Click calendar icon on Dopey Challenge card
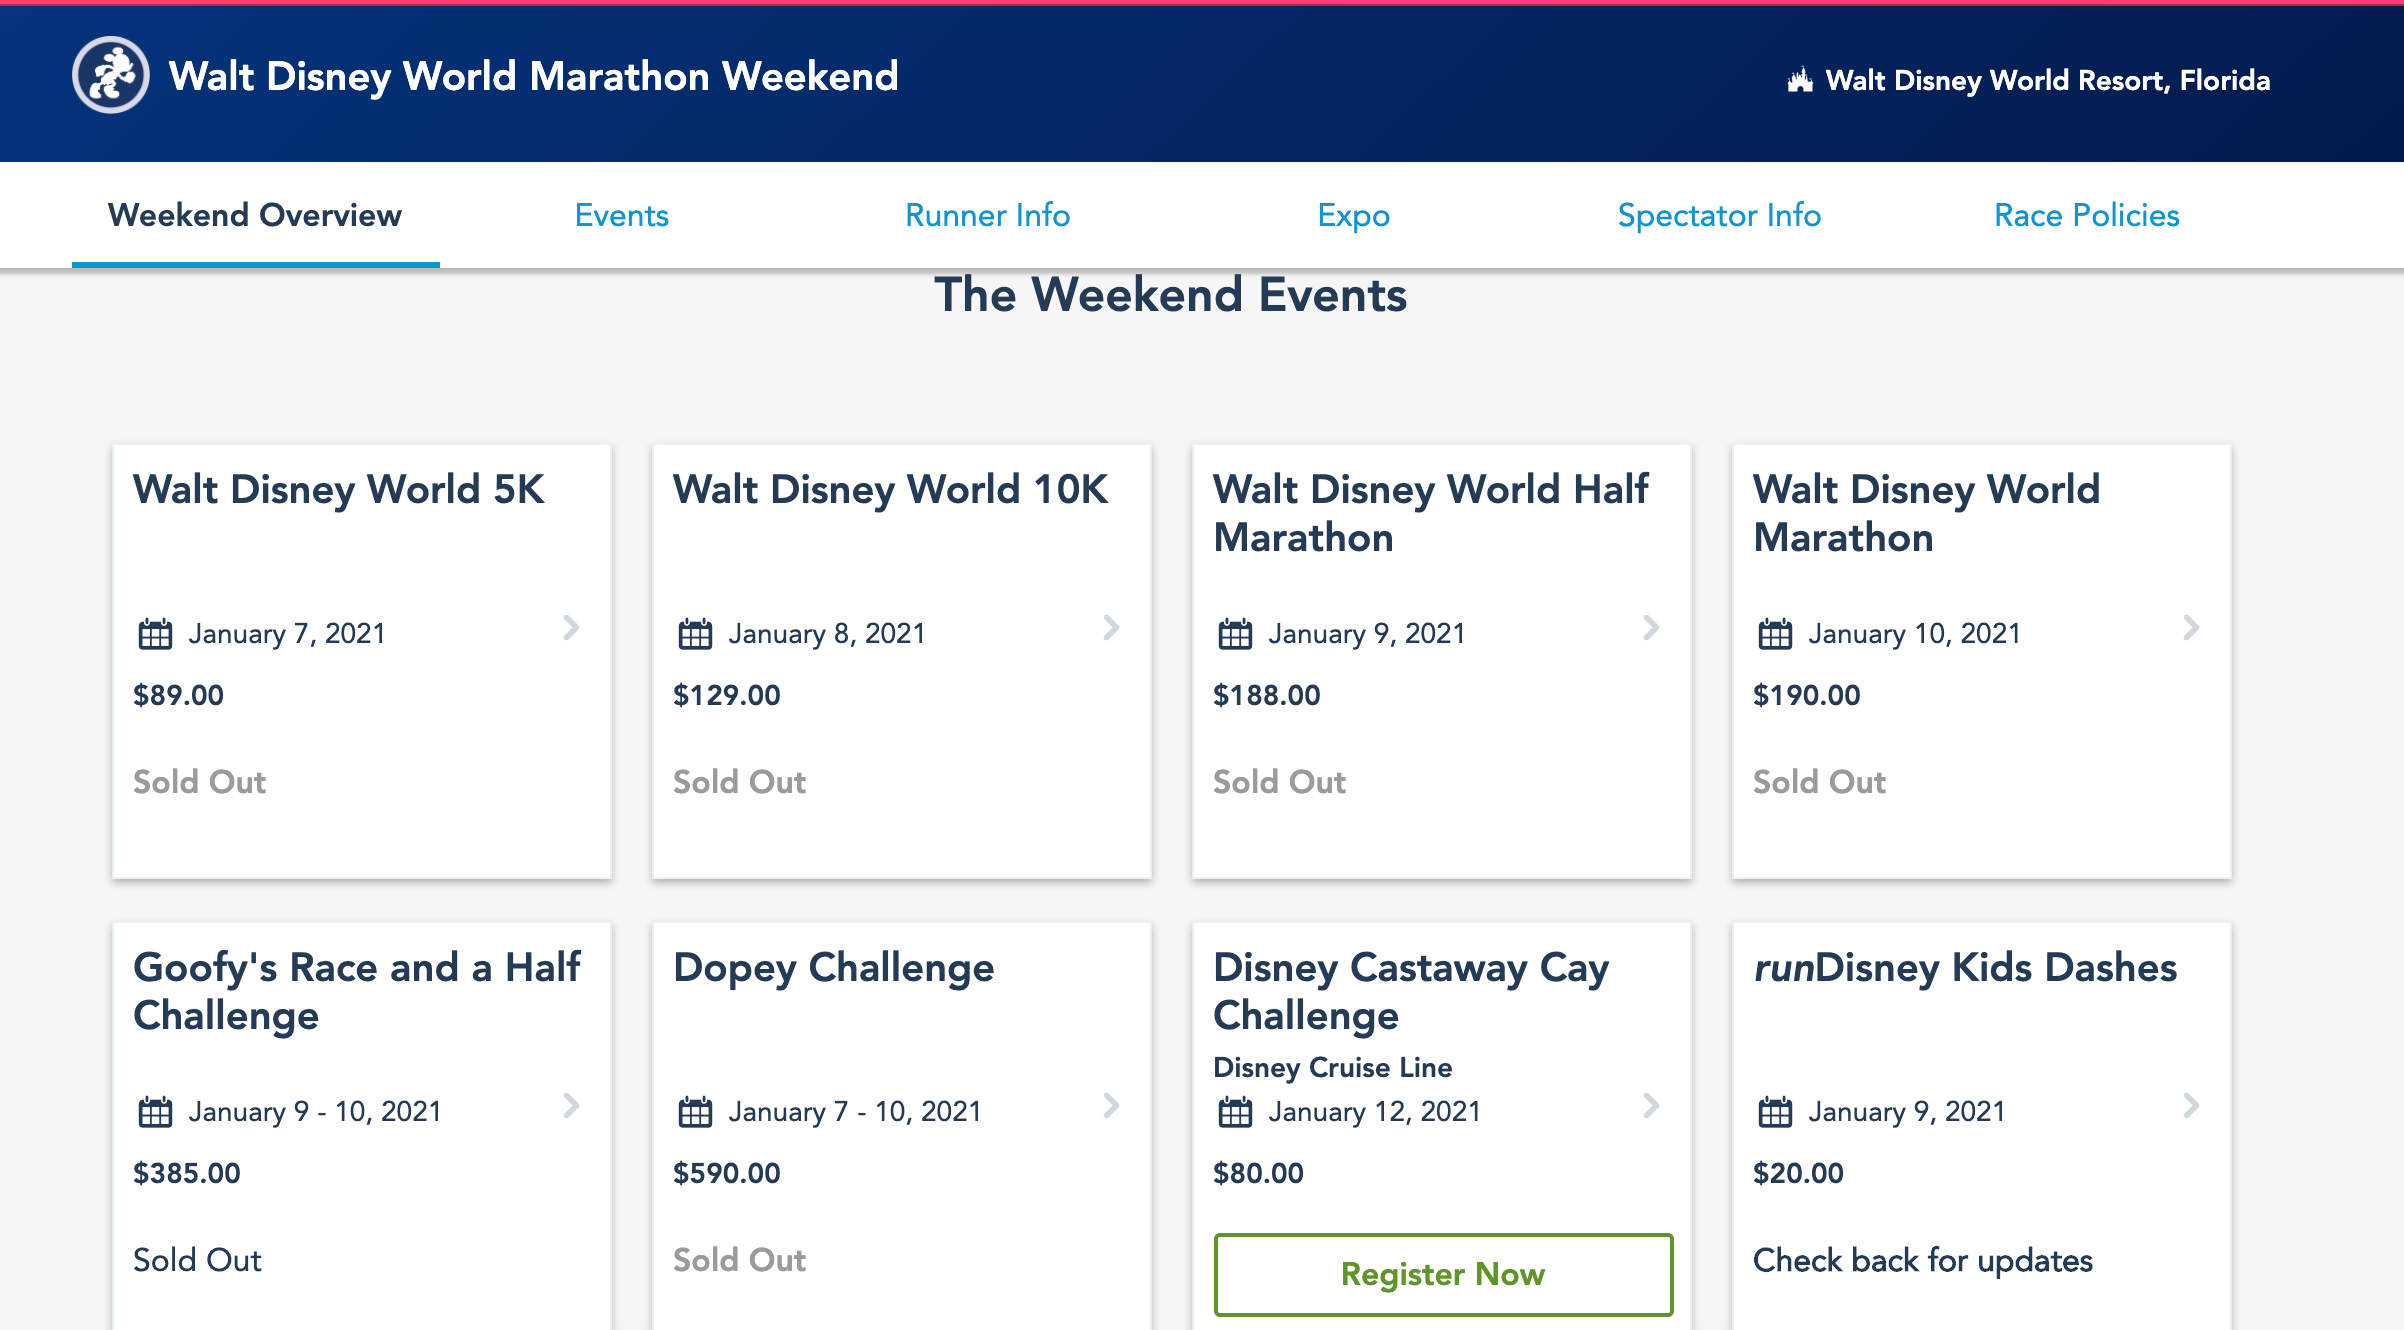 (x=695, y=1112)
